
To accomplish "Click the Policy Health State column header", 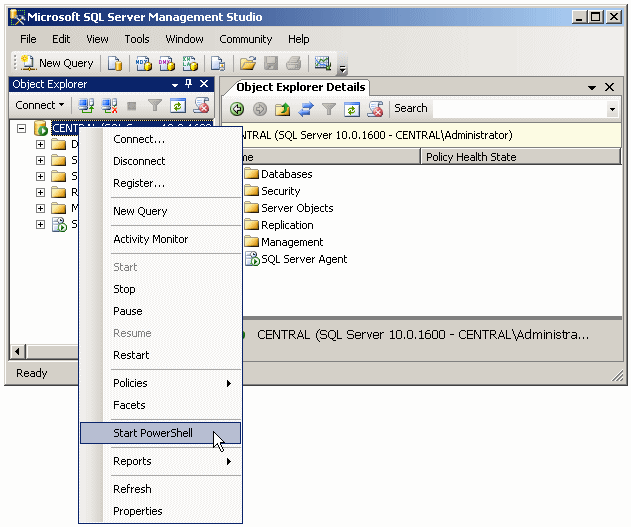I will pyautogui.click(x=520, y=157).
